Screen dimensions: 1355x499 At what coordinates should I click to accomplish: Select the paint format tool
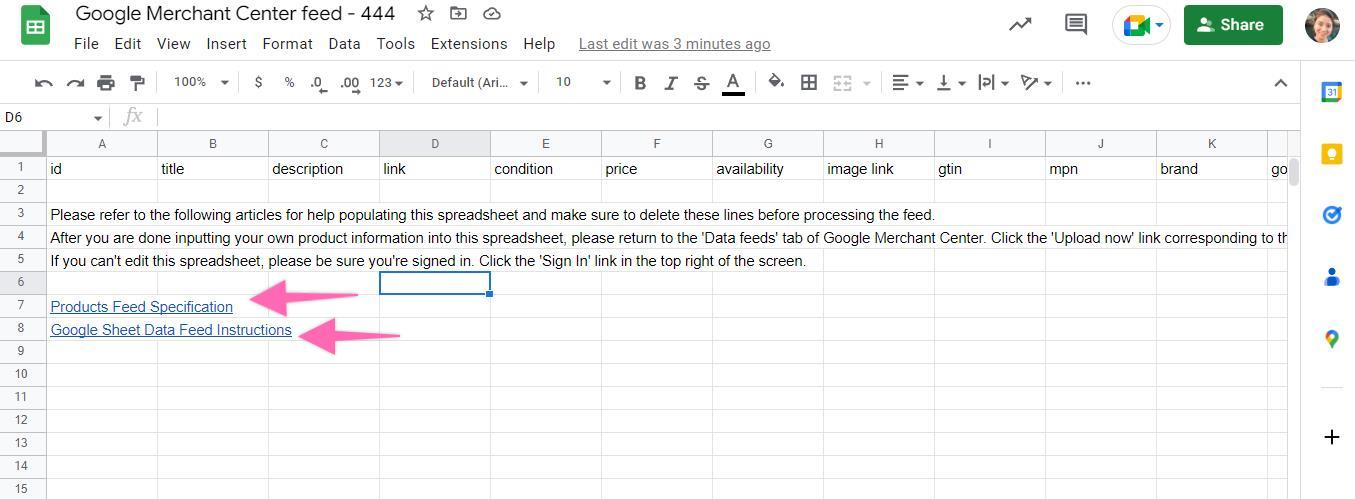tap(137, 83)
